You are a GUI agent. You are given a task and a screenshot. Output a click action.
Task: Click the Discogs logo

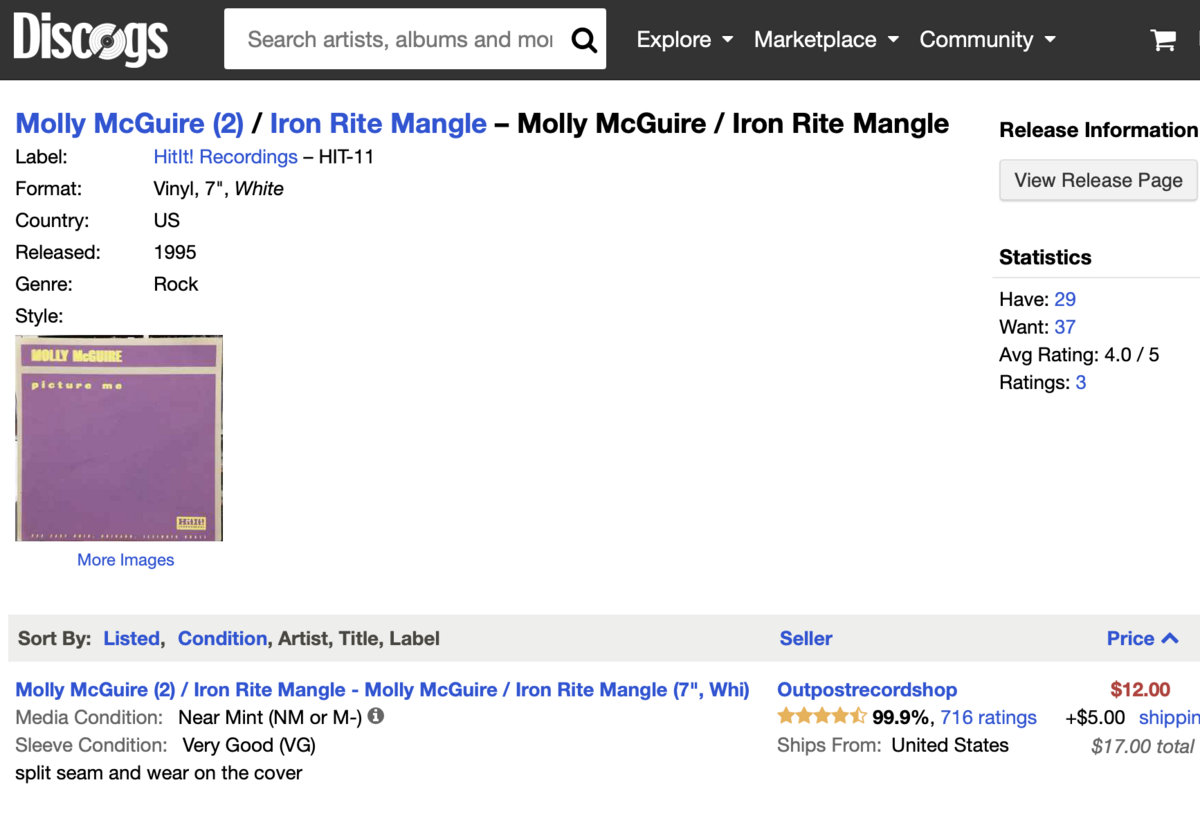(x=90, y=40)
